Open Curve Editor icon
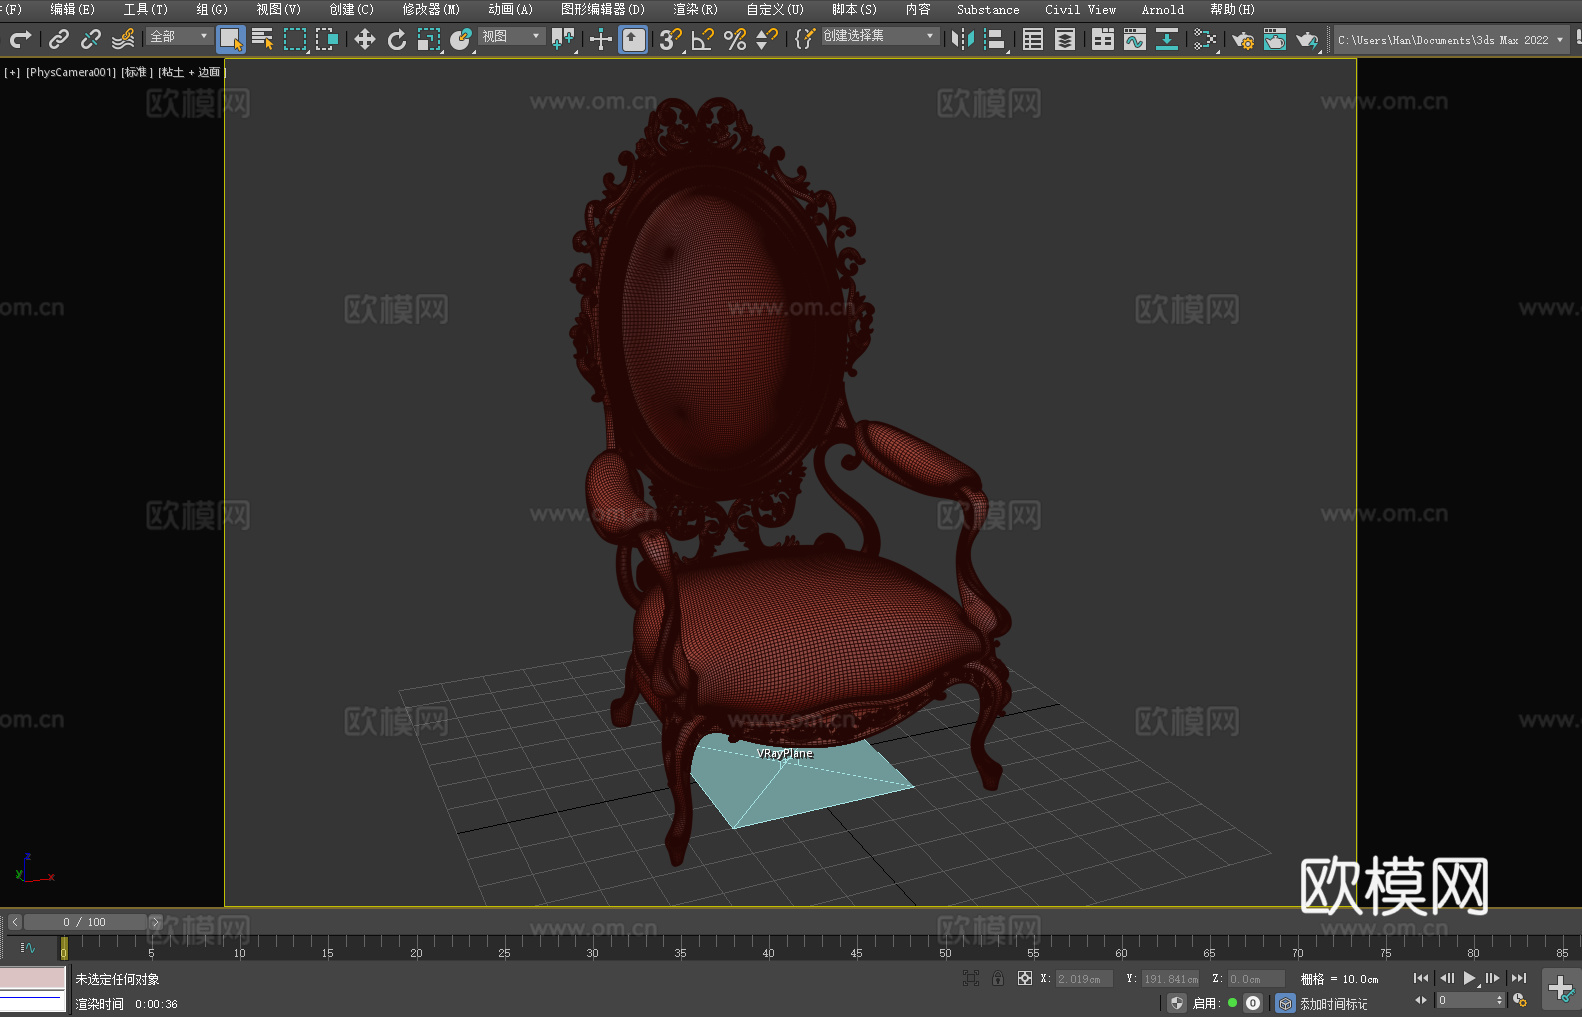 [x=1135, y=39]
